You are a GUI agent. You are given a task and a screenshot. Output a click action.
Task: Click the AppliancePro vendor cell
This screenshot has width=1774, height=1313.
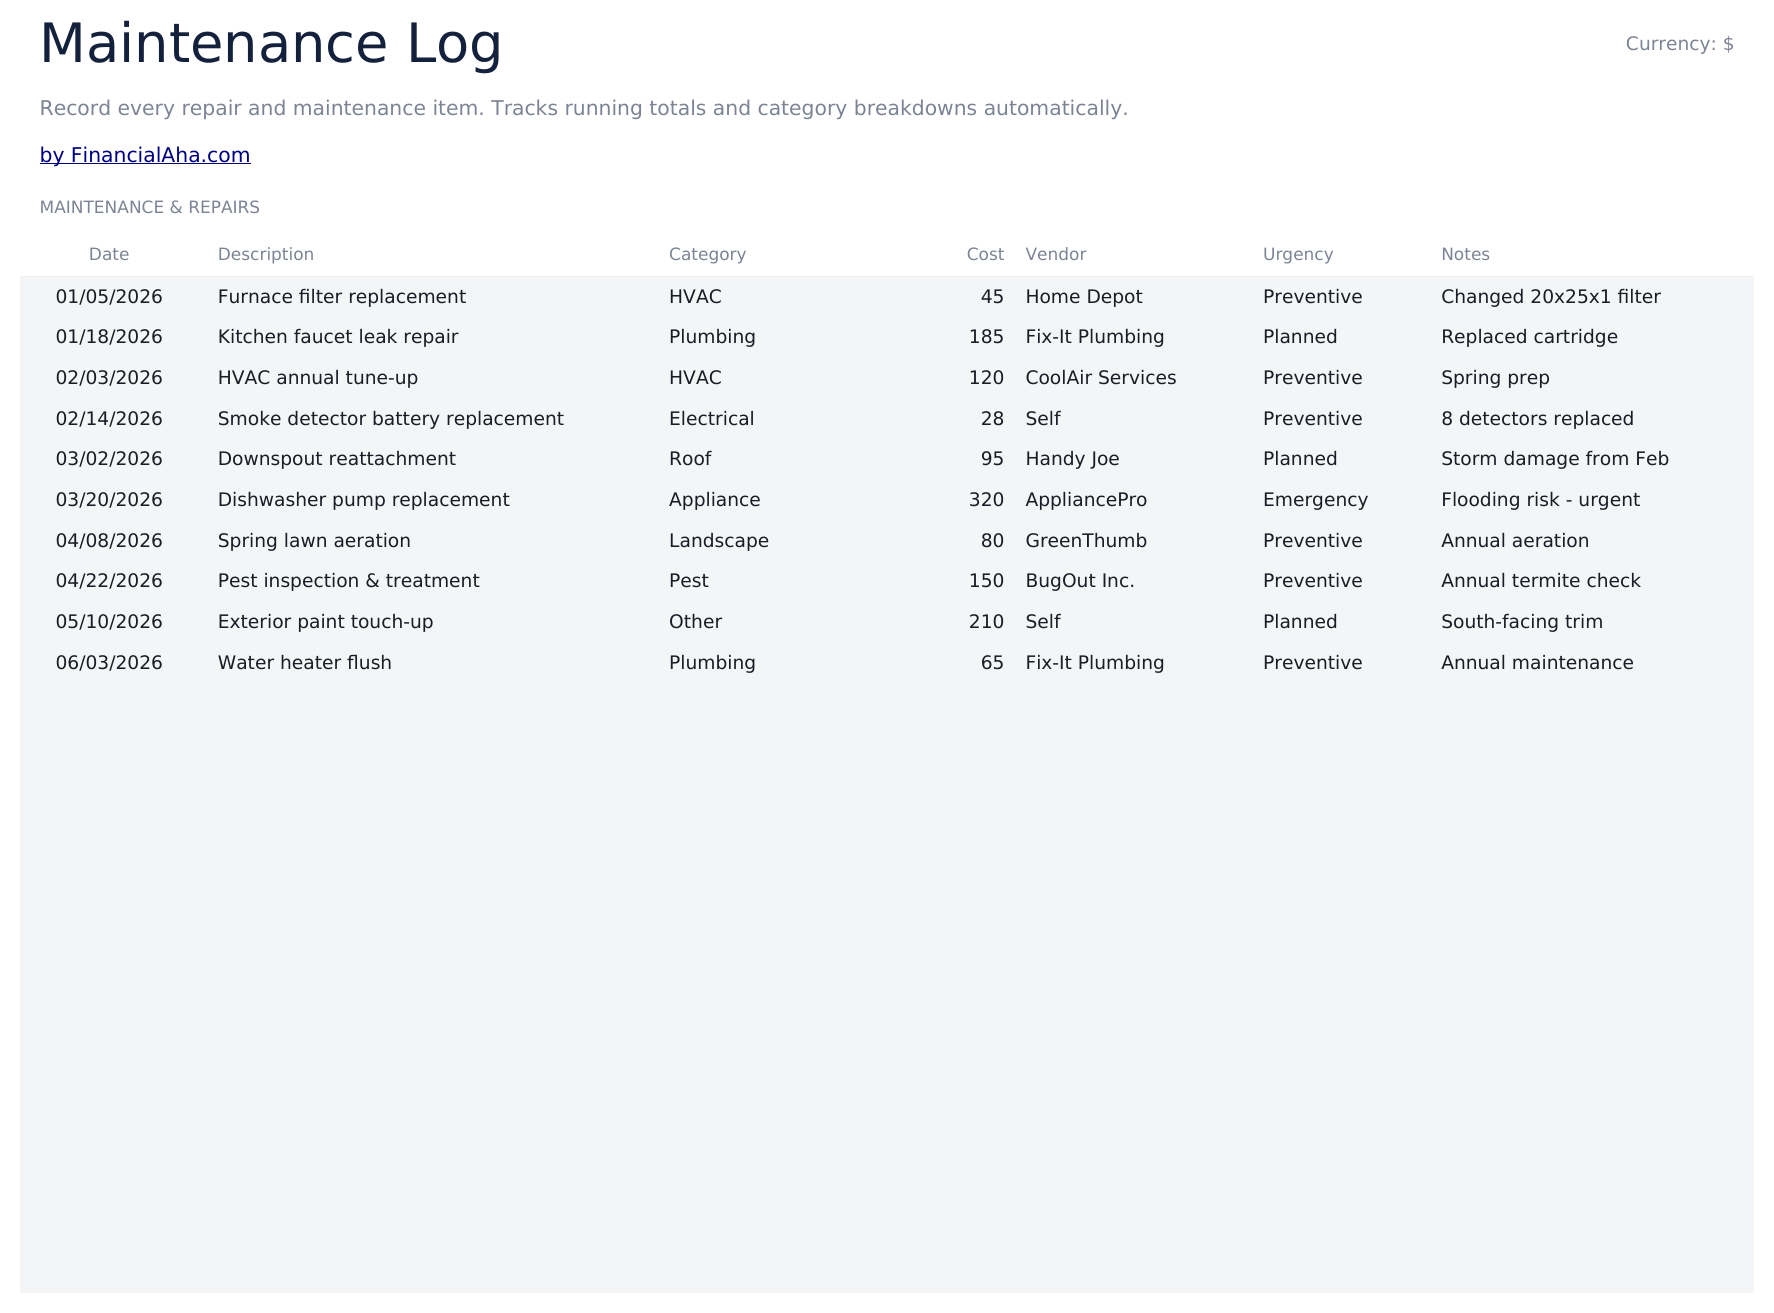tap(1086, 500)
